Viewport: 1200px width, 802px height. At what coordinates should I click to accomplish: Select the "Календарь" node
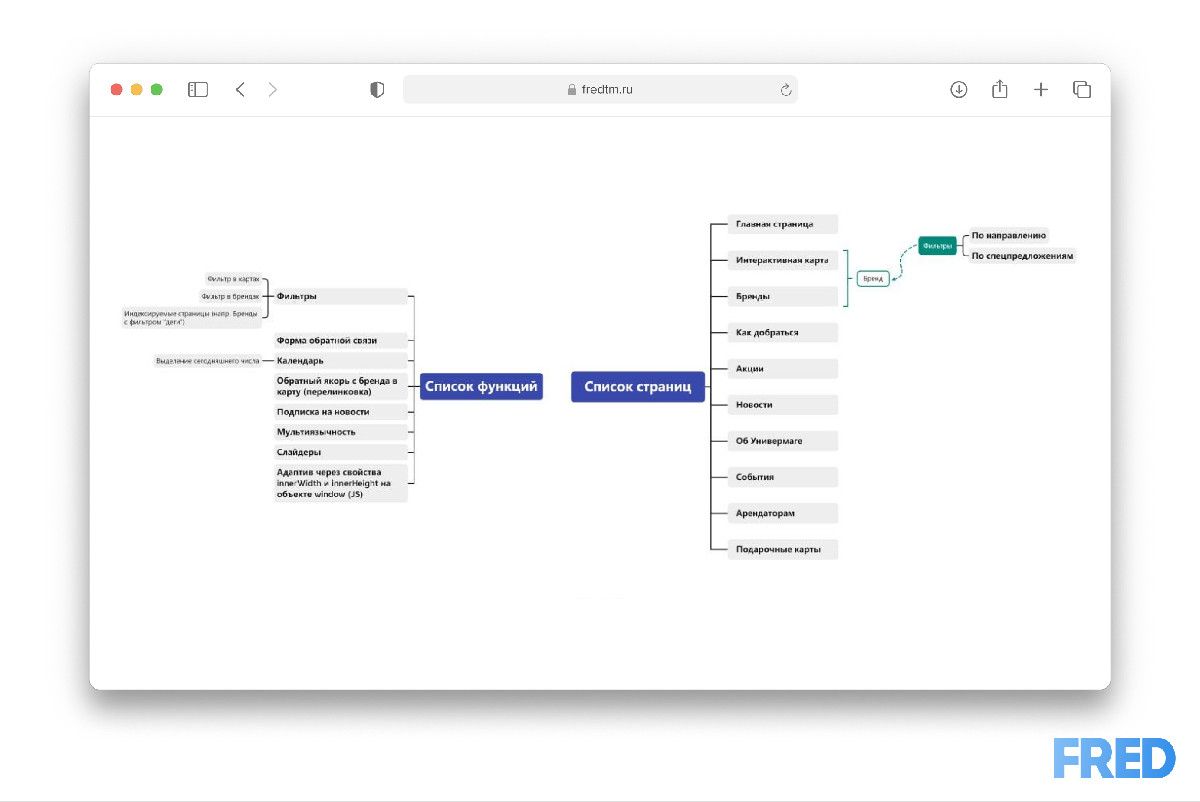[340, 360]
